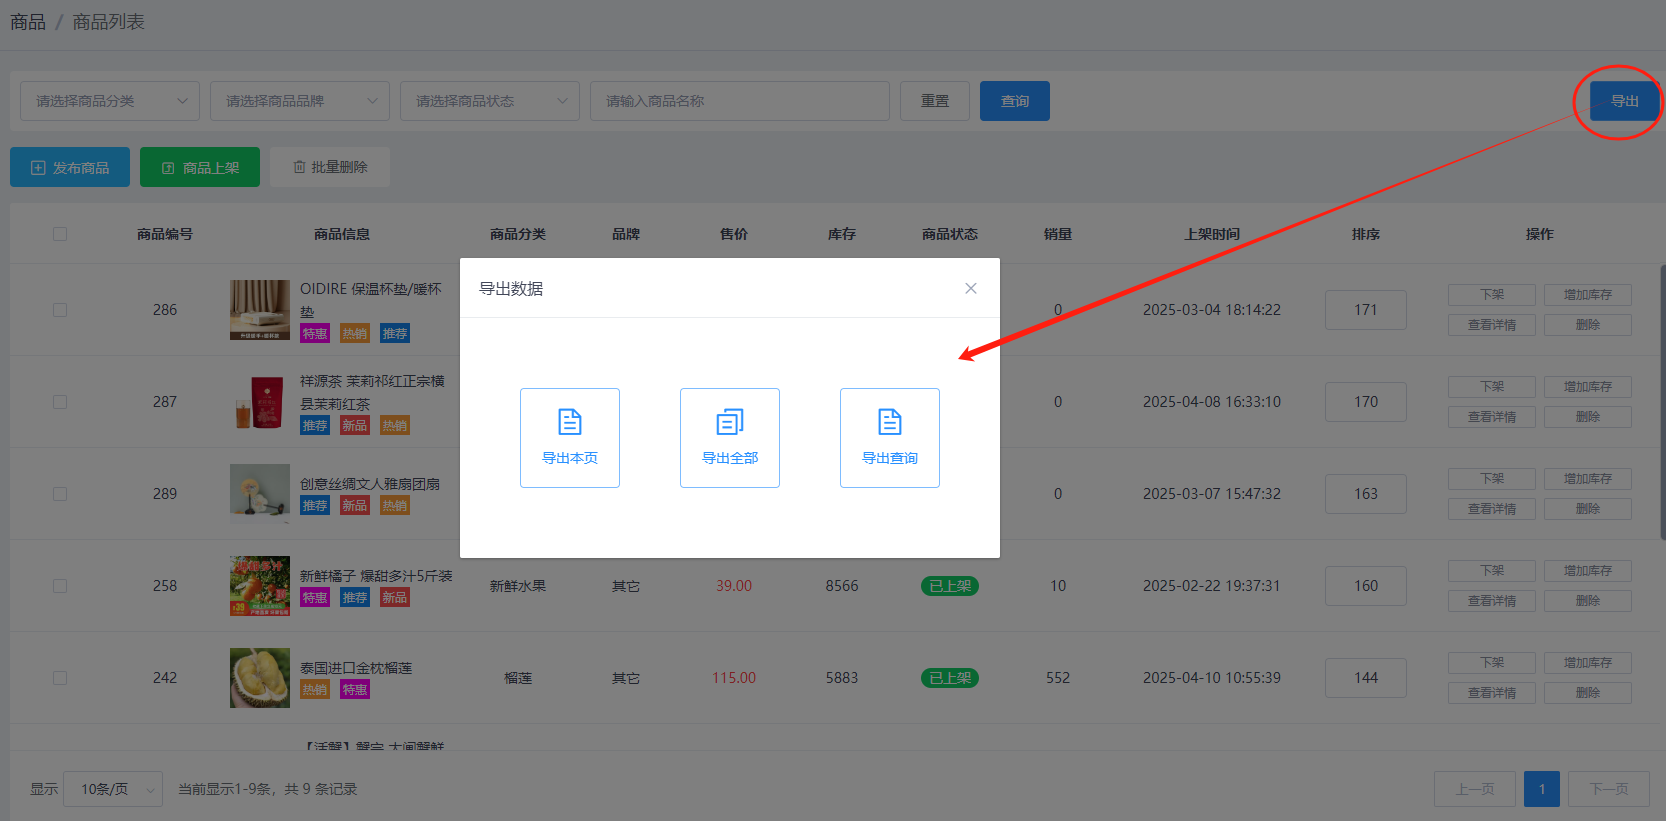Open the 请选择商品状态 dropdown
Screen dimensions: 1666x821
coord(490,101)
